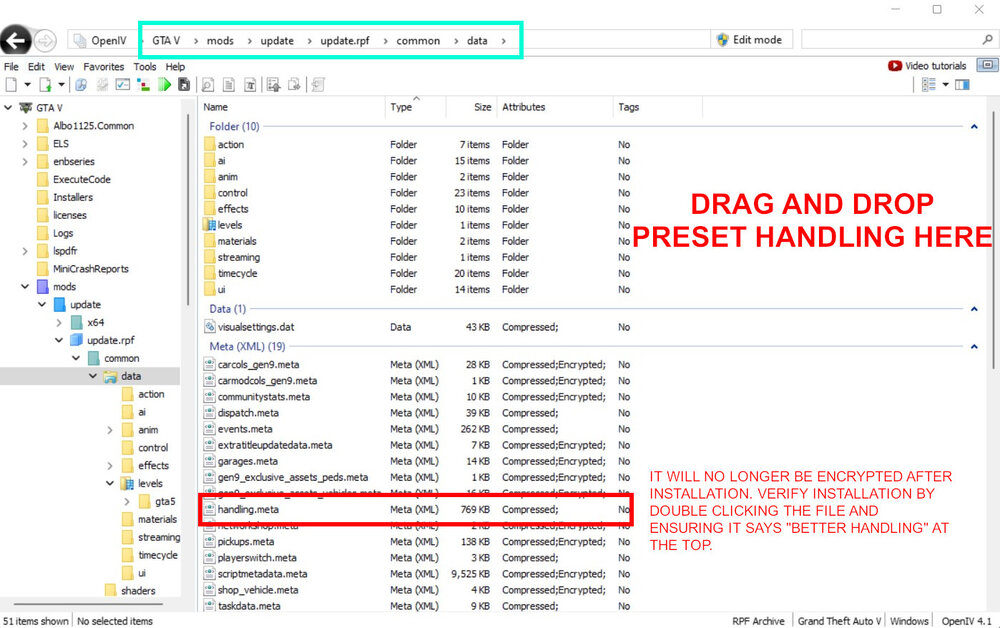The width and height of the screenshot is (1000, 628).
Task: Click the back navigation arrow
Action: click(15, 41)
